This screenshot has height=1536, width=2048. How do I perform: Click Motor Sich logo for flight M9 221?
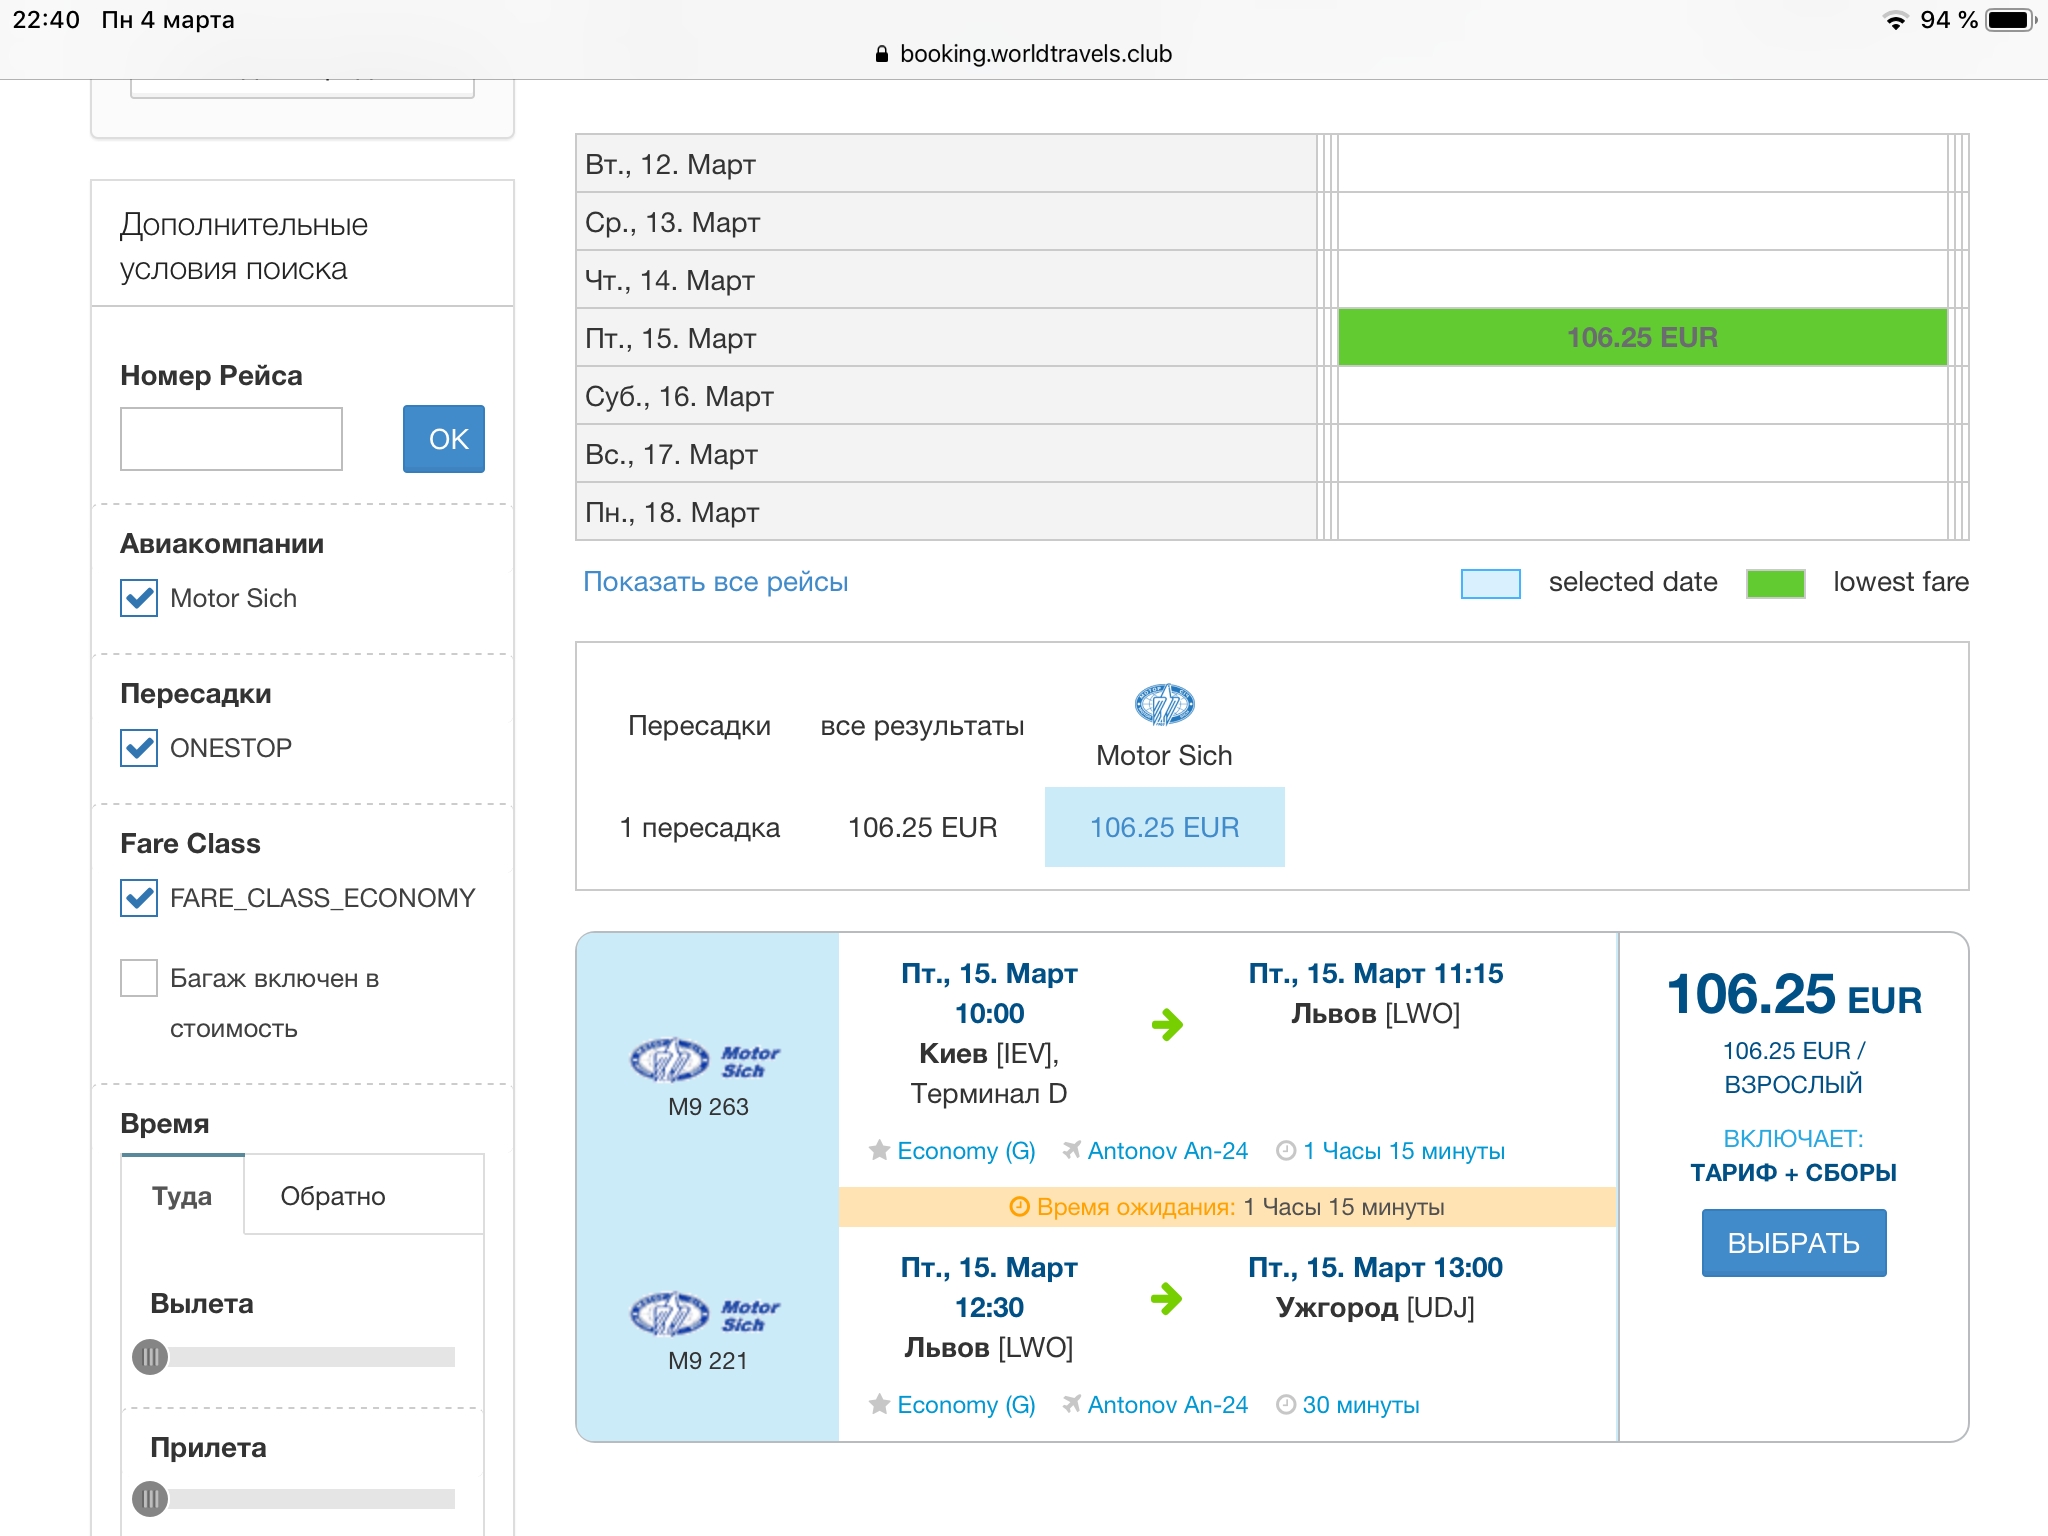706,1314
